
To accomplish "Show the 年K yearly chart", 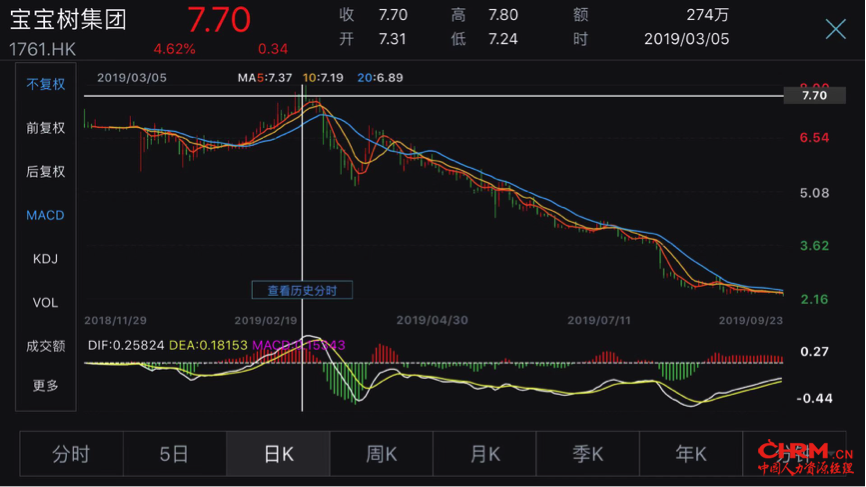I will click(691, 454).
